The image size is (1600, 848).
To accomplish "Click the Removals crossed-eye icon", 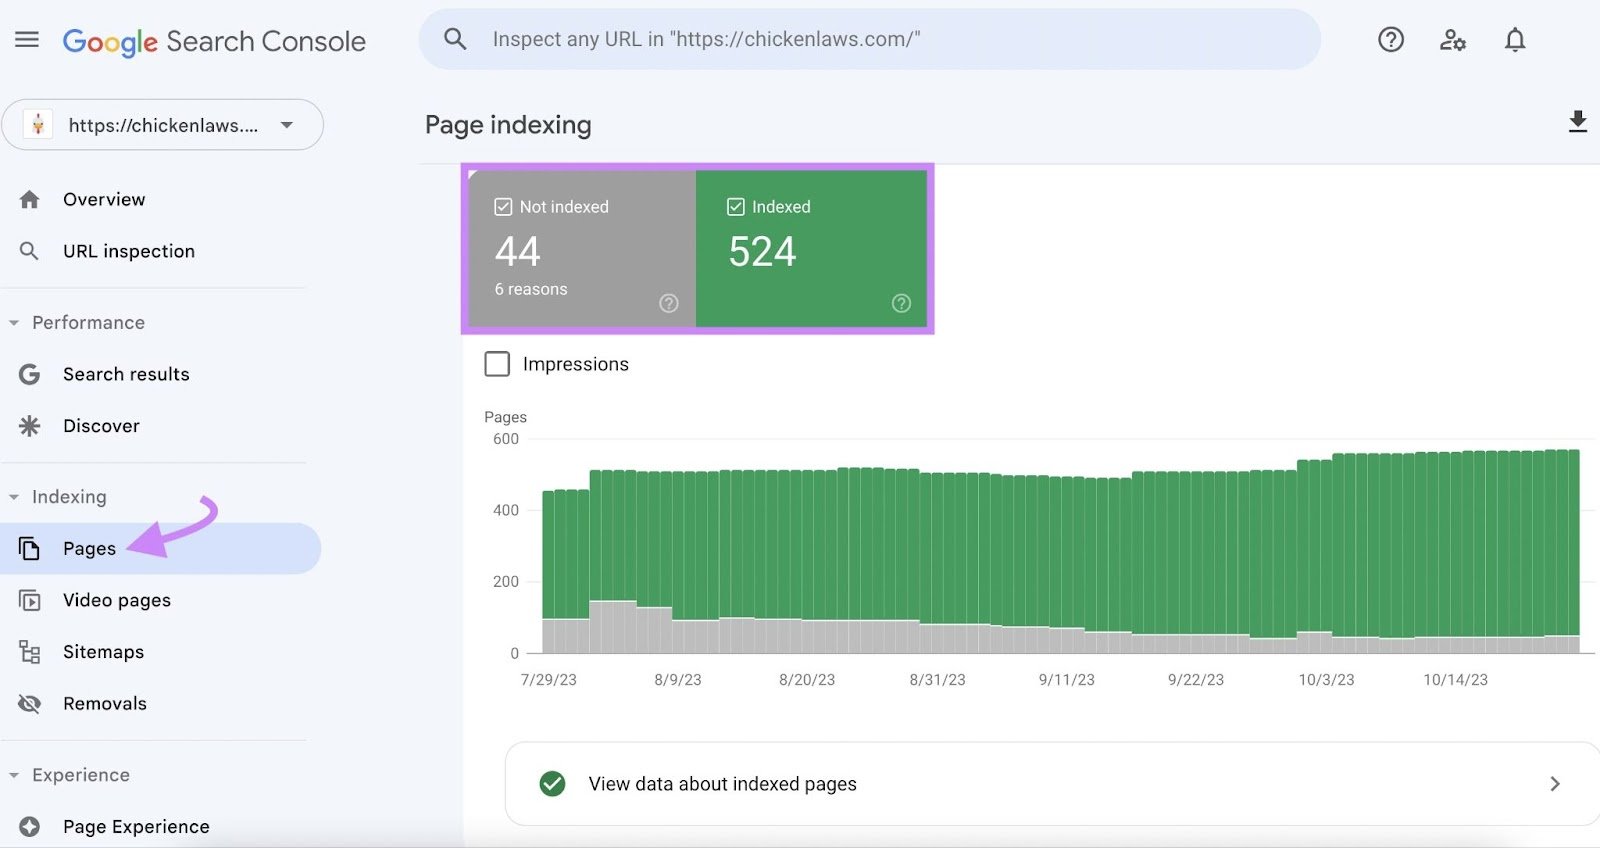I will click(x=30, y=704).
